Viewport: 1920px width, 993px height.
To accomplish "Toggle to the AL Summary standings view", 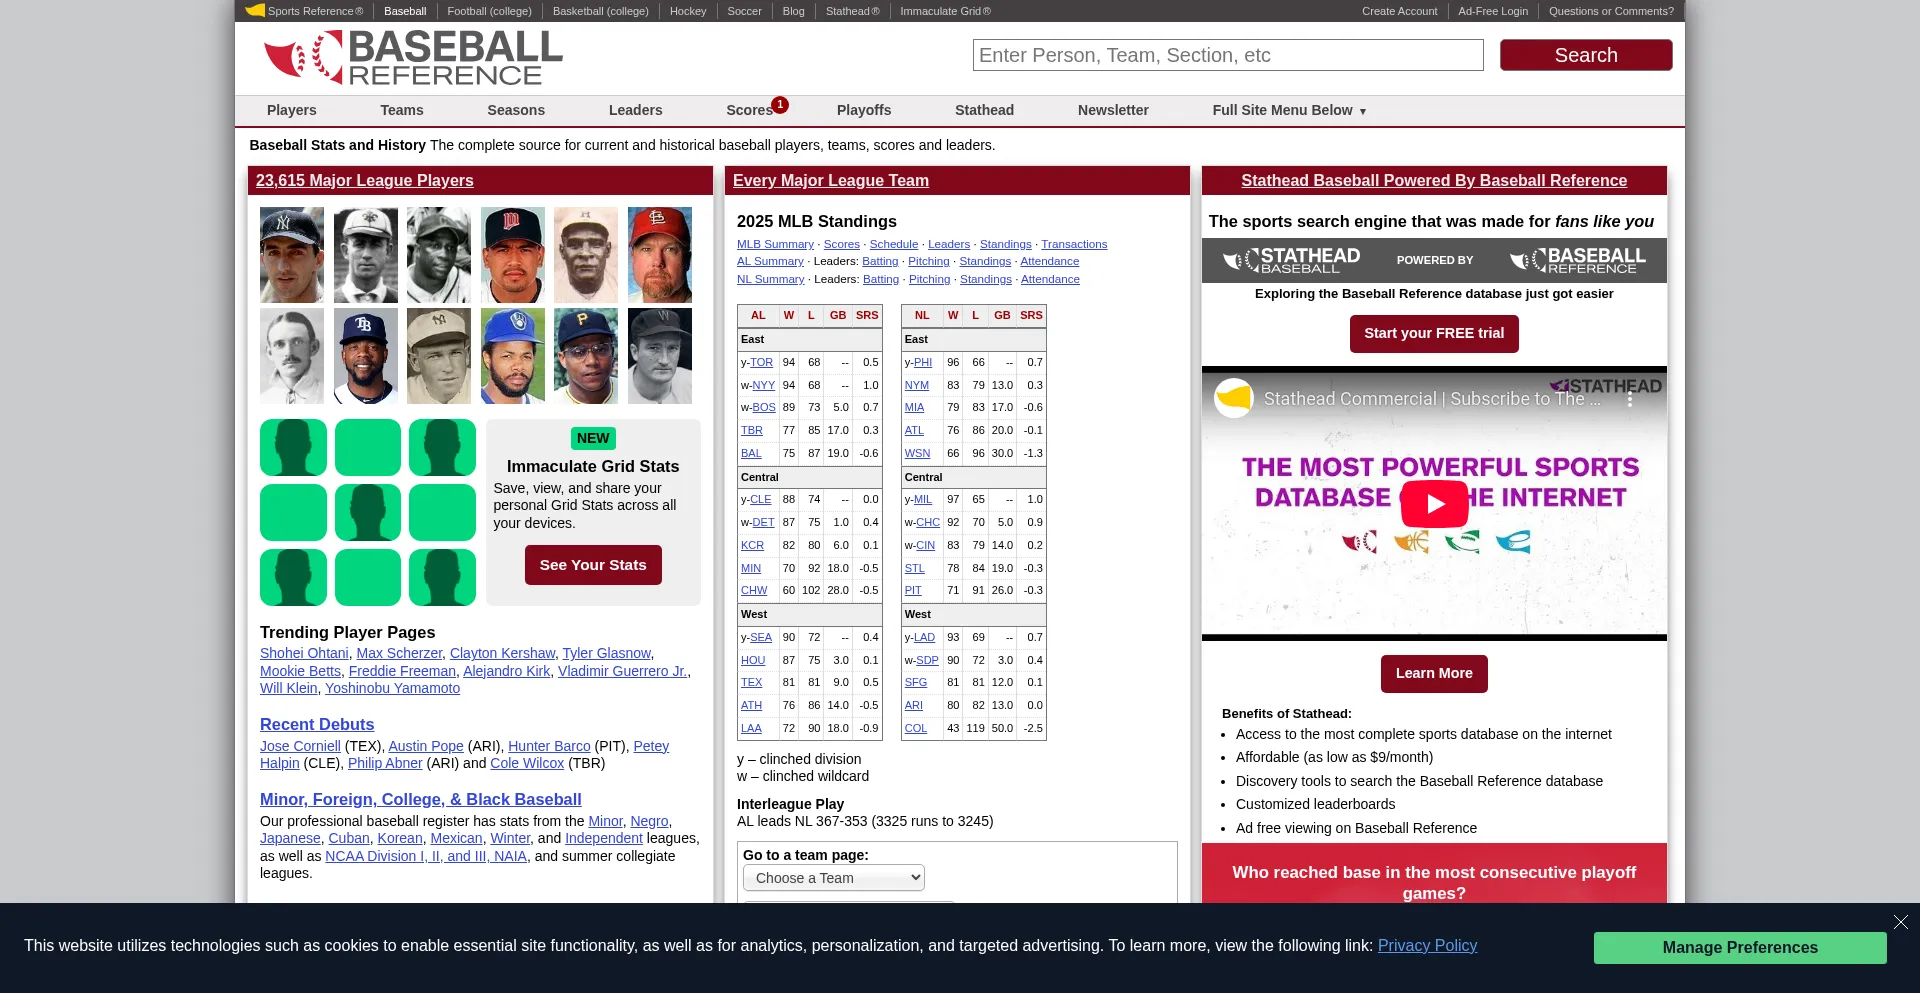I will [770, 261].
